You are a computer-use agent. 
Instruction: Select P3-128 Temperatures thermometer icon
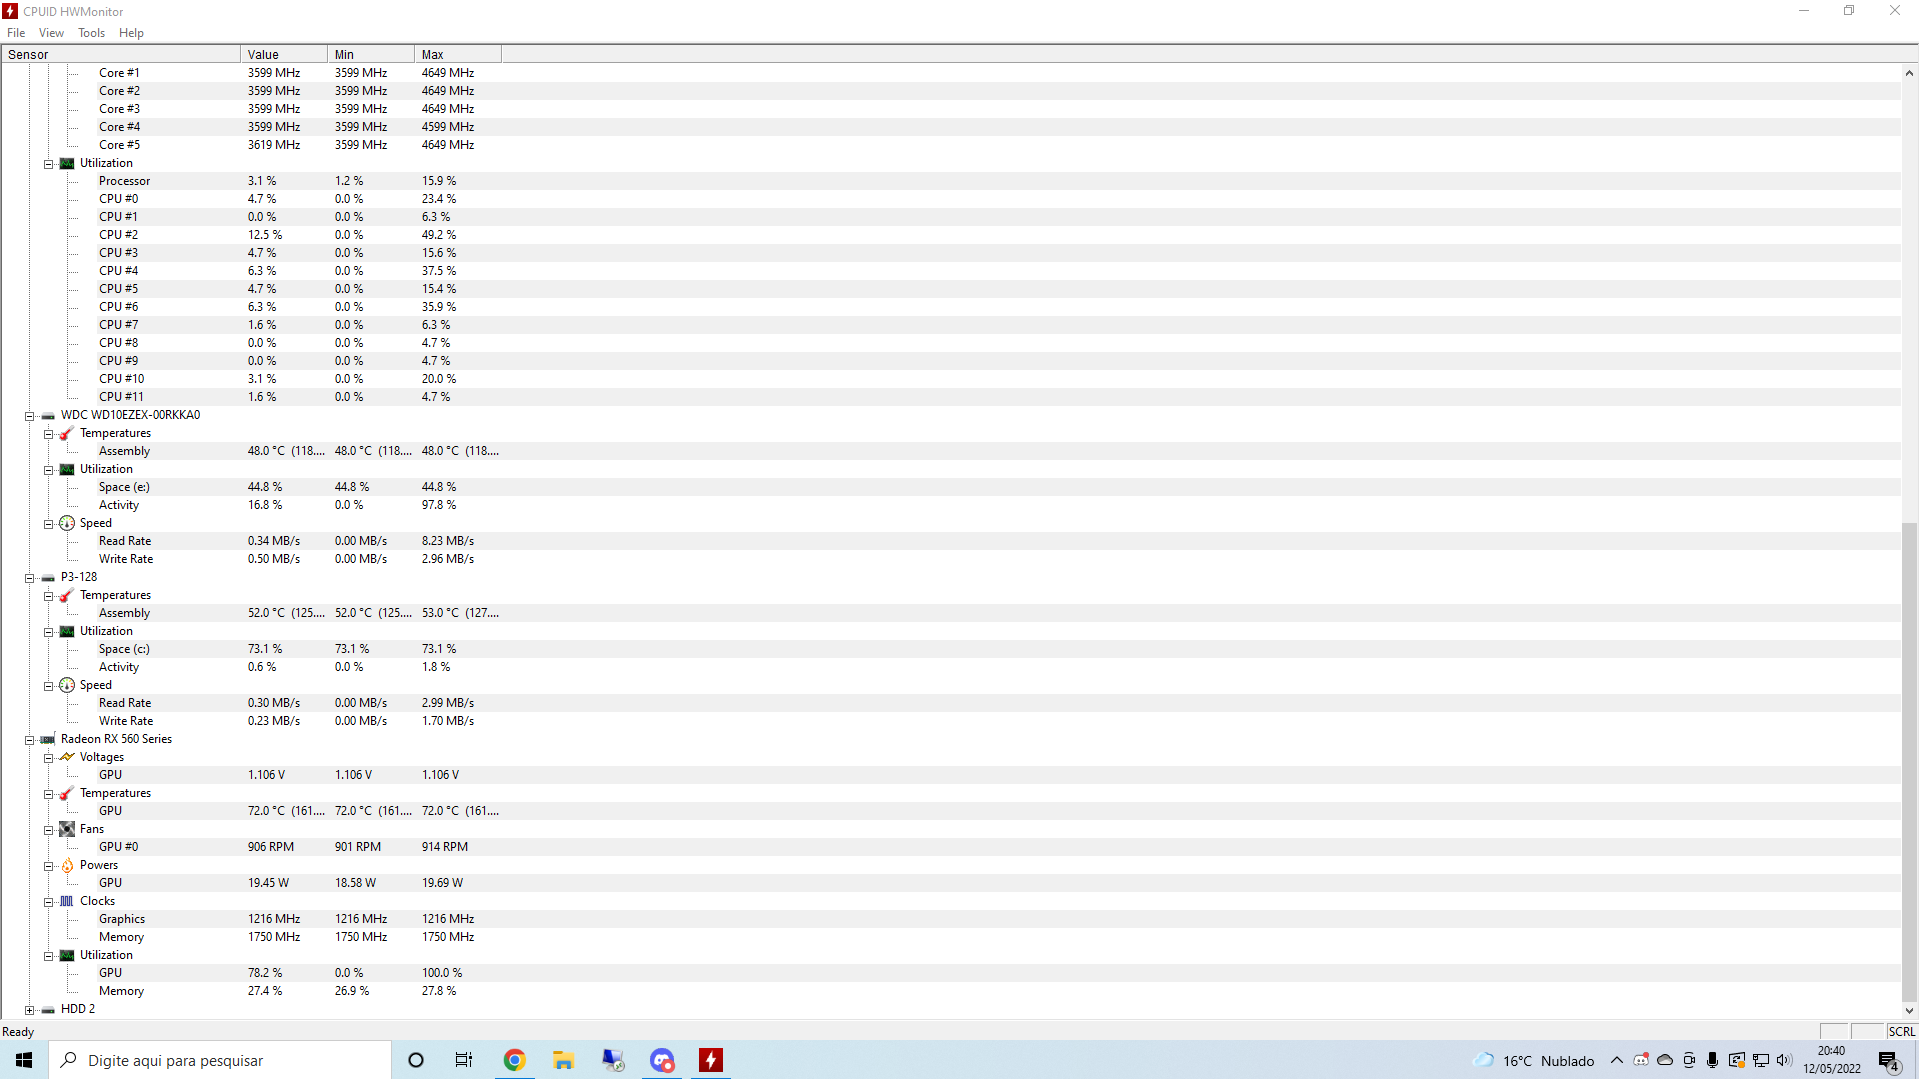67,595
